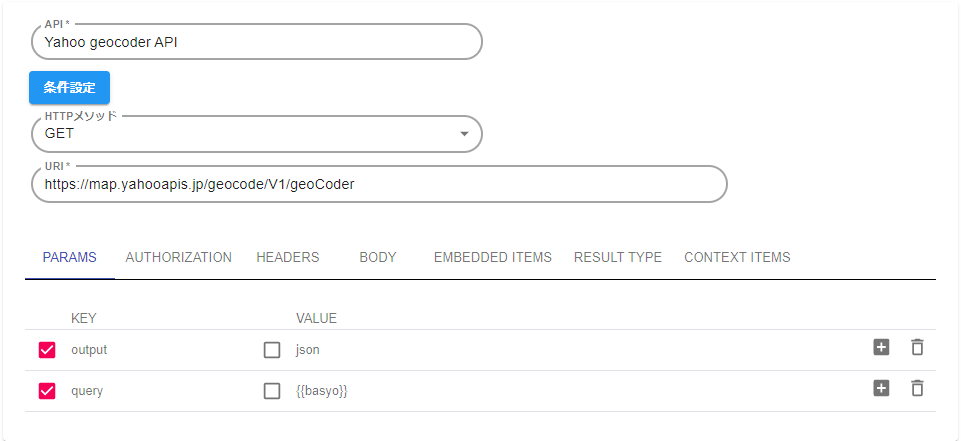The height and width of the screenshot is (441, 961).
Task: Tick the checkbox beside {{basyo}} value
Action: (x=272, y=391)
